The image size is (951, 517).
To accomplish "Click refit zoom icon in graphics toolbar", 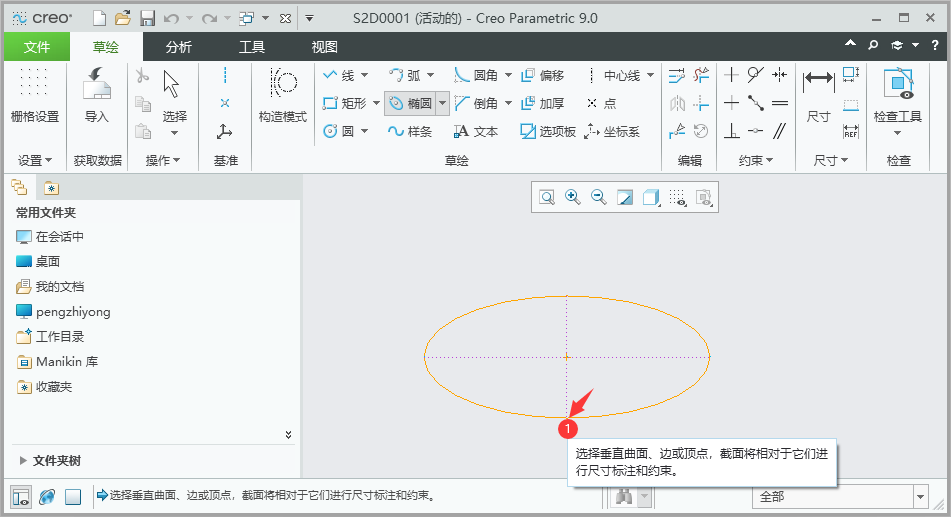I will pyautogui.click(x=547, y=197).
